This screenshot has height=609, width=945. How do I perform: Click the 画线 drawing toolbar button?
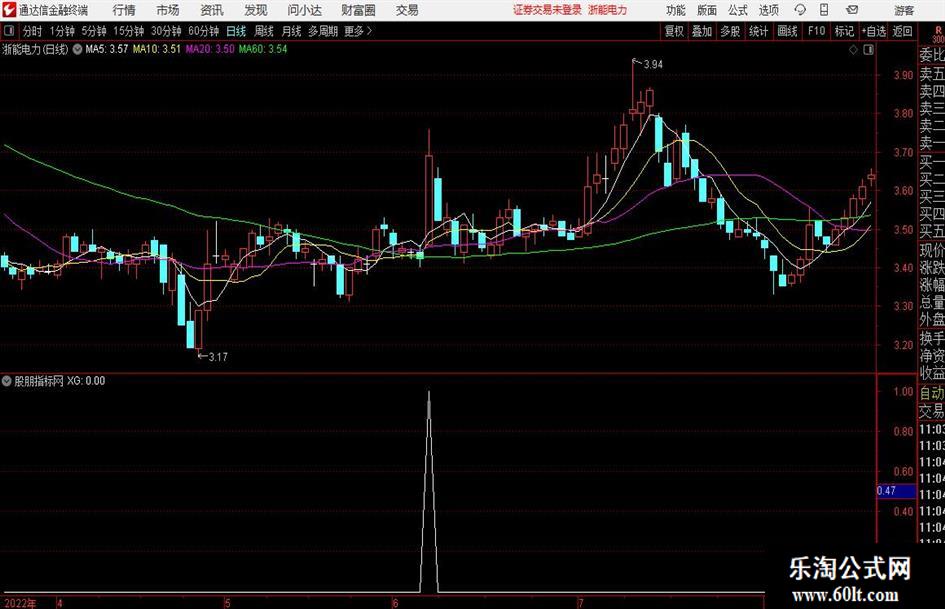(787, 31)
